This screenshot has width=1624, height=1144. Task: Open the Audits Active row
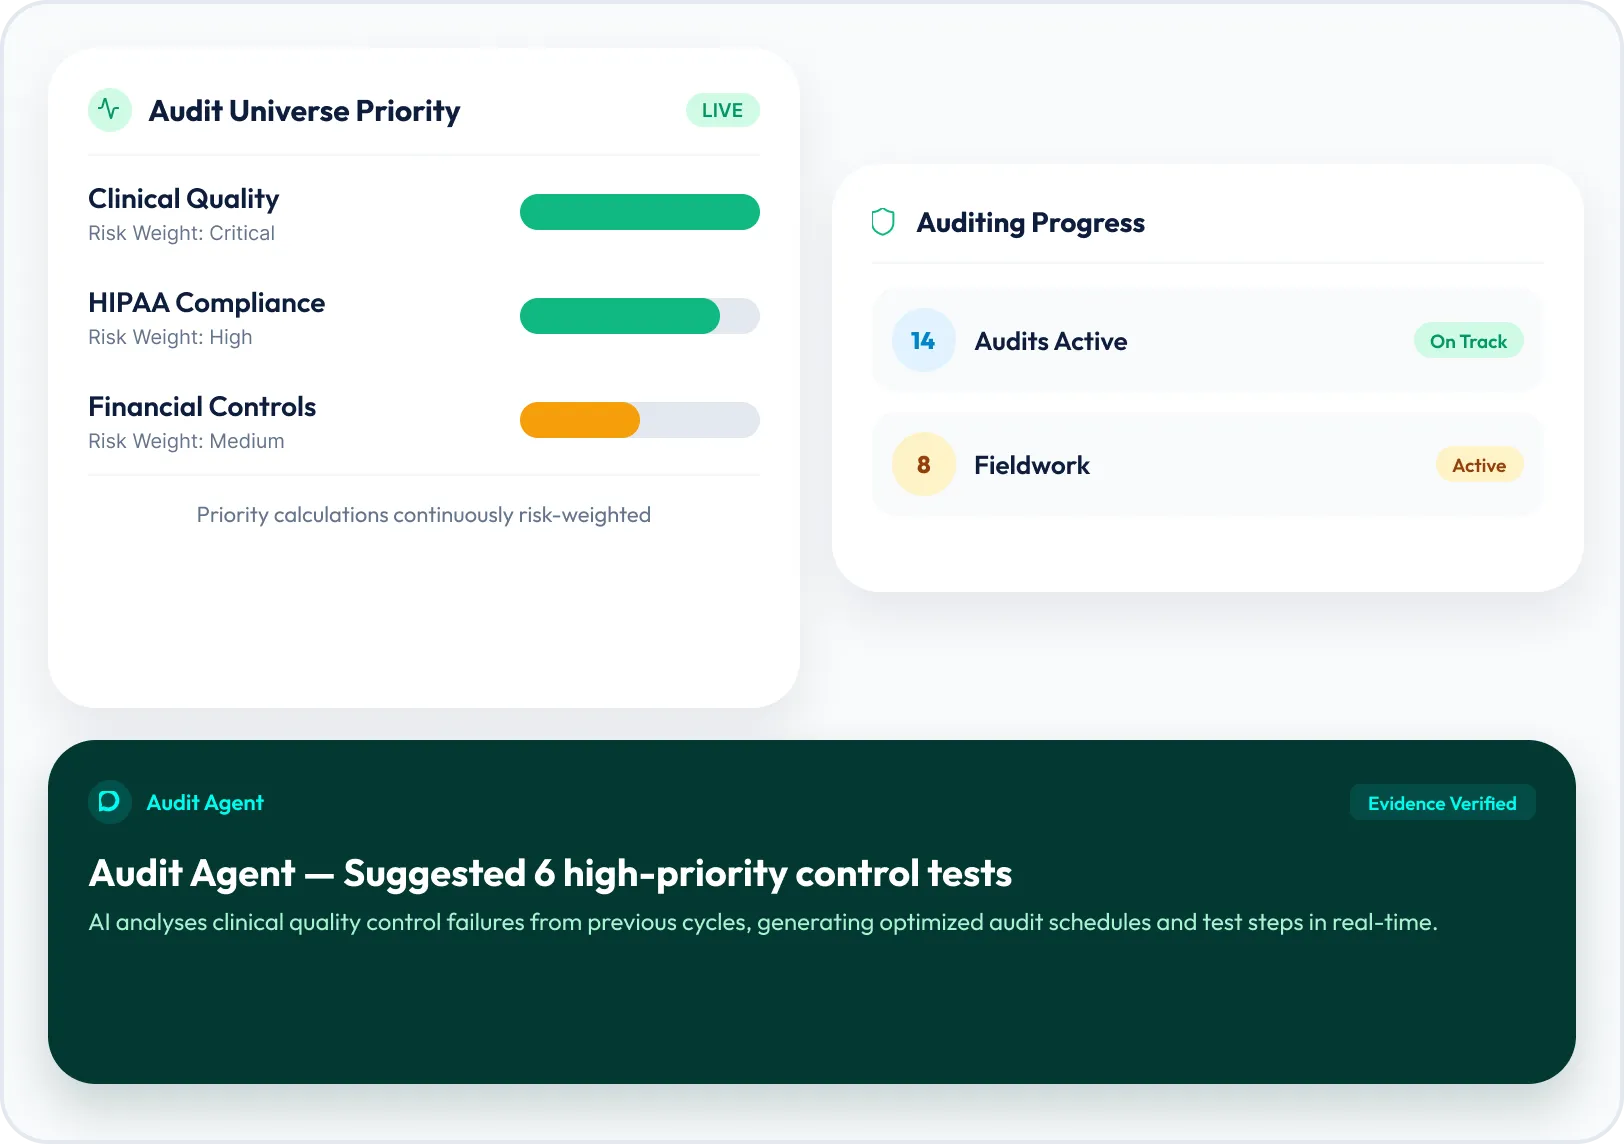(1207, 340)
